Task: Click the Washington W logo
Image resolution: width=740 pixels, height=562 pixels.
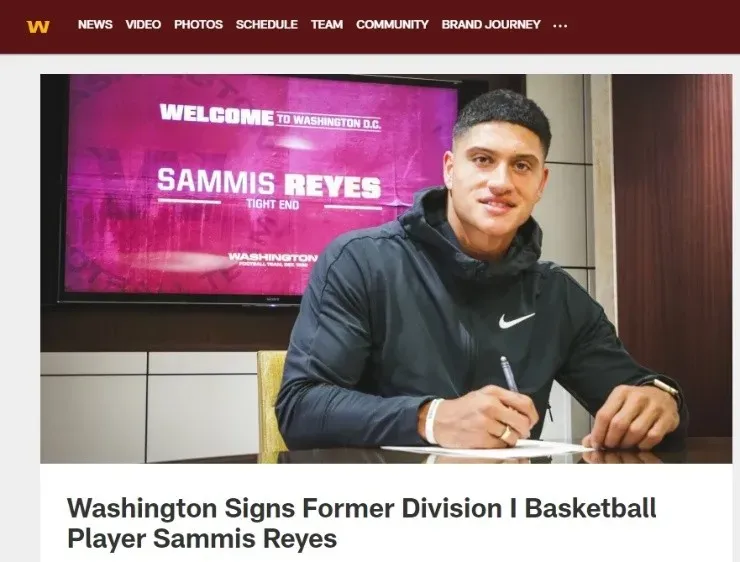Action: pyautogui.click(x=38, y=26)
